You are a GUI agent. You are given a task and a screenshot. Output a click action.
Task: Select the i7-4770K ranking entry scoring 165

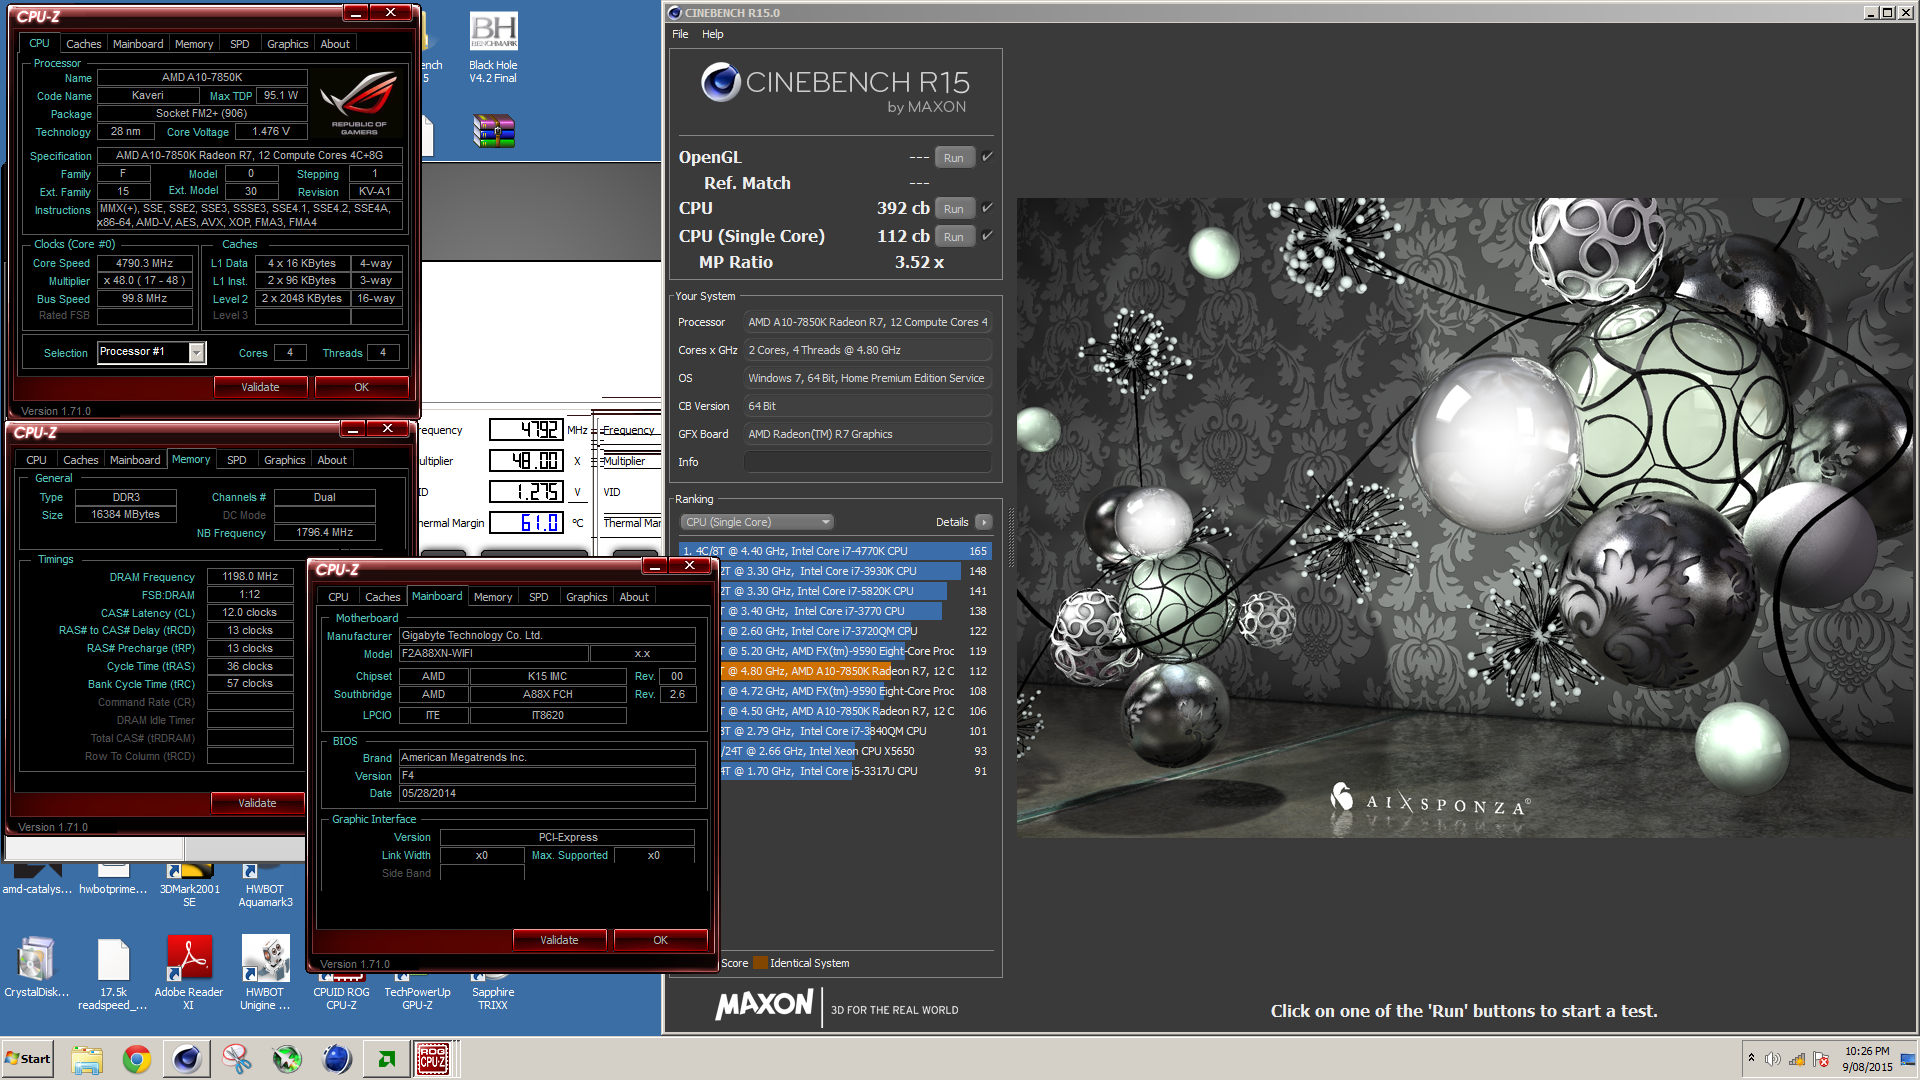point(834,551)
